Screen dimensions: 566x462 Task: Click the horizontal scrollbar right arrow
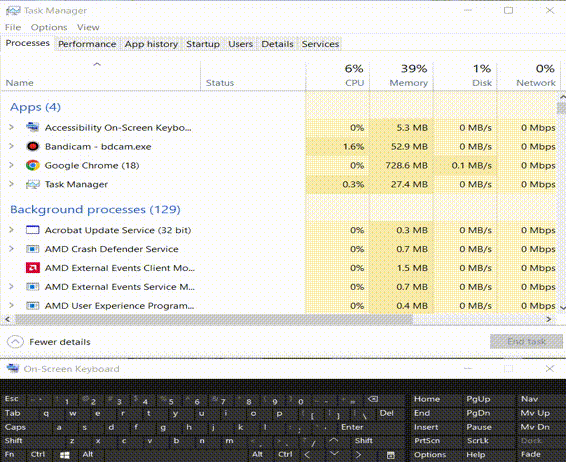[549, 319]
